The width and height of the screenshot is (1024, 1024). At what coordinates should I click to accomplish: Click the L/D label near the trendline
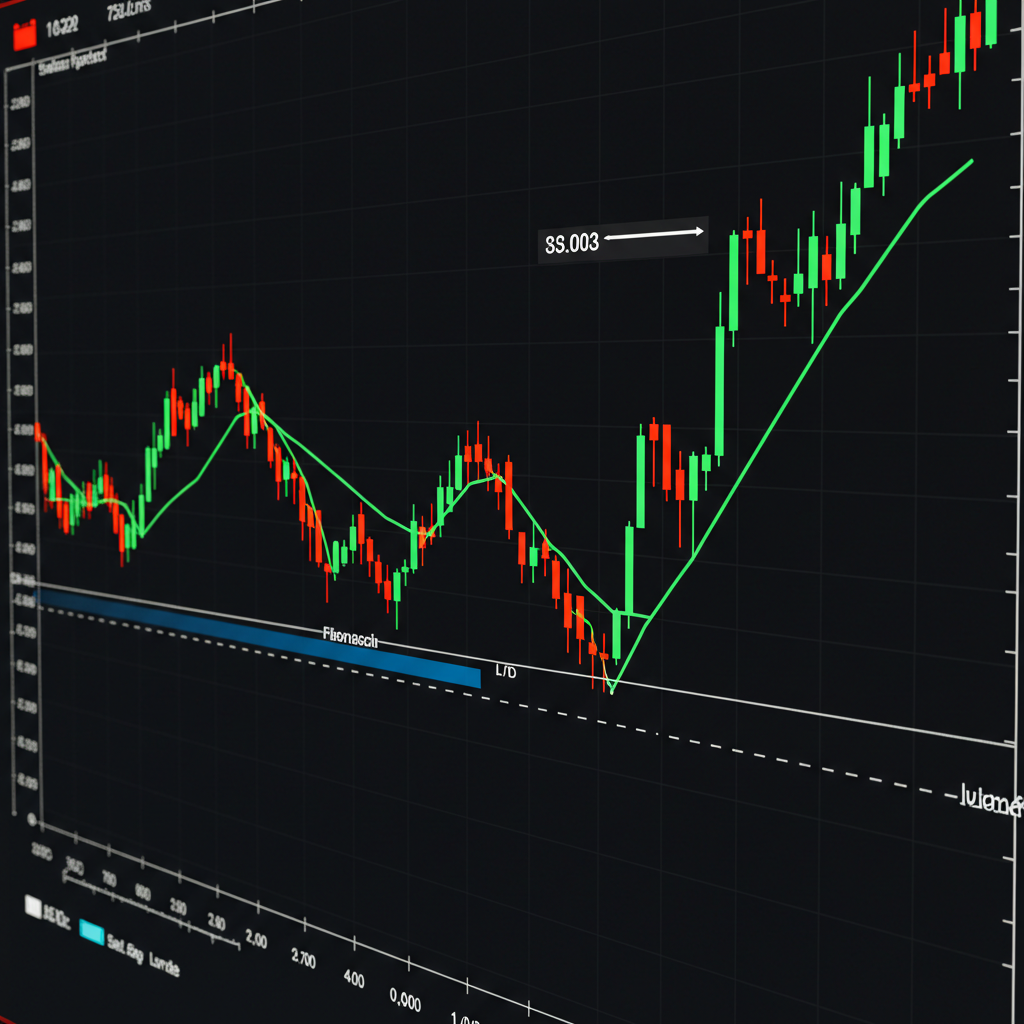[505, 670]
